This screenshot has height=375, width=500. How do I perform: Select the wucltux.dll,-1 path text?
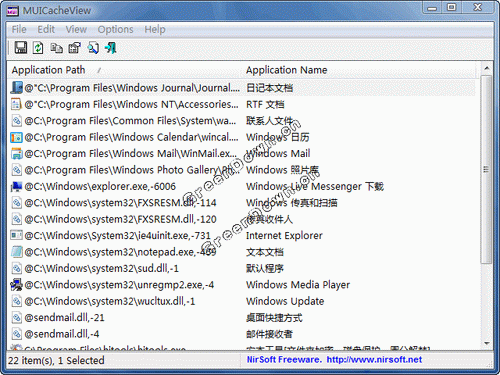pos(110,301)
